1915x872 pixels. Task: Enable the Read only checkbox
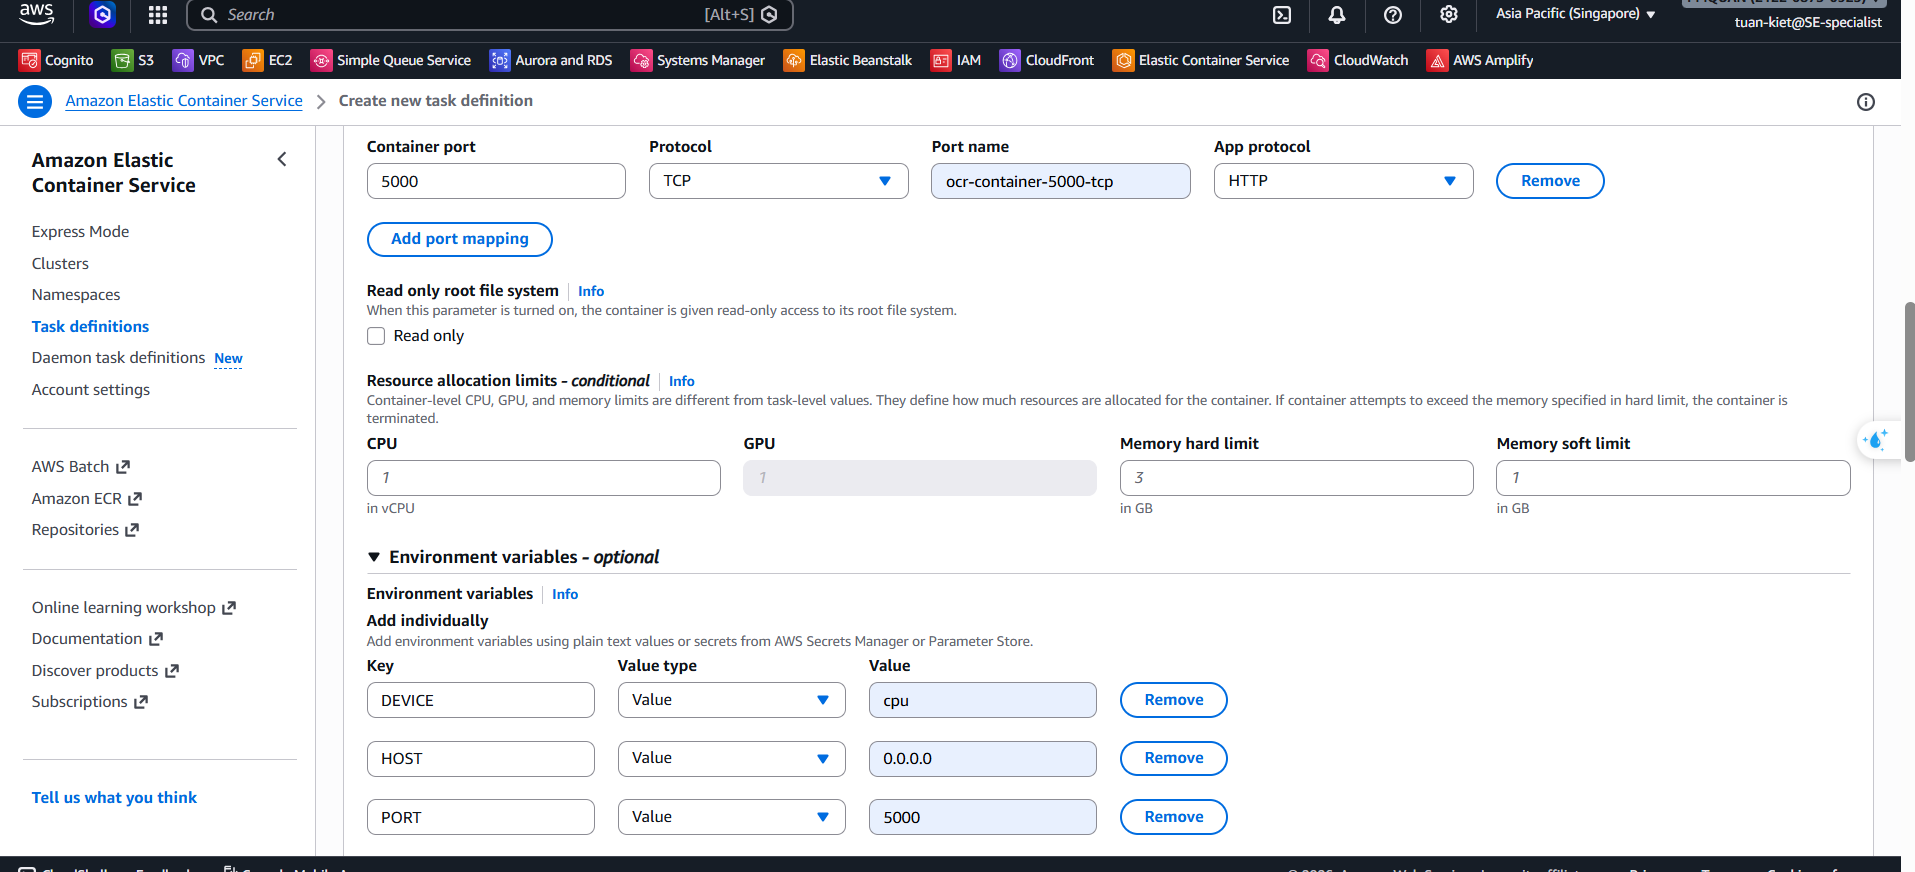pyautogui.click(x=376, y=336)
